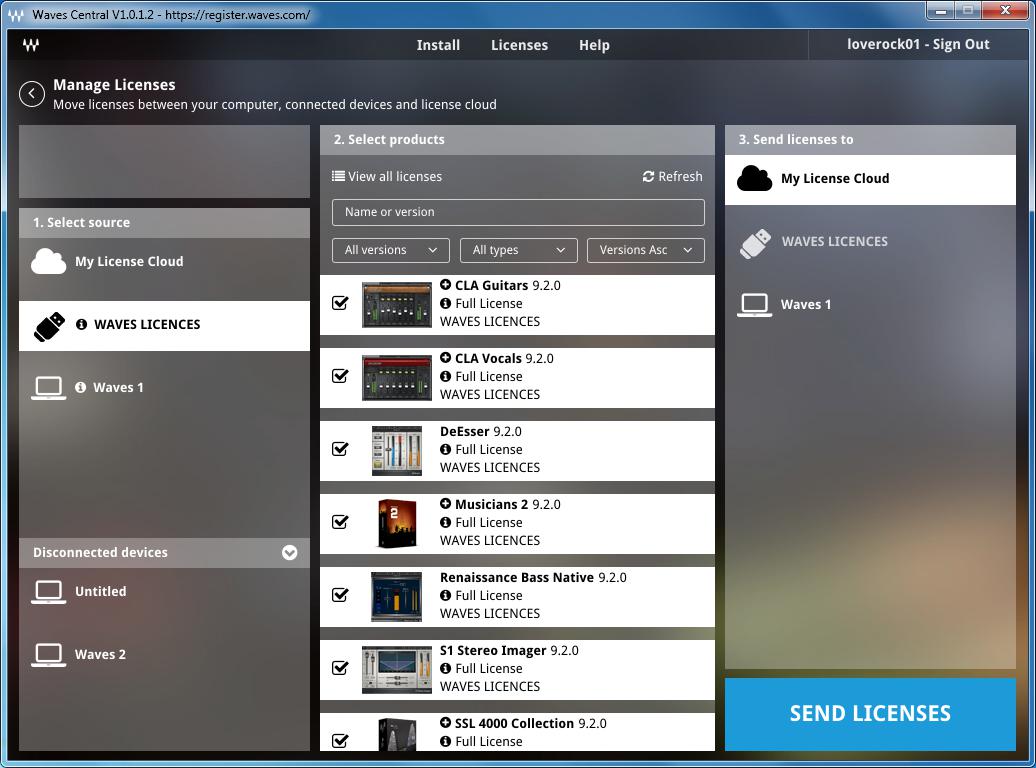Click USB icon in Send licenses to panel
The image size is (1036, 768).
[x=755, y=243]
